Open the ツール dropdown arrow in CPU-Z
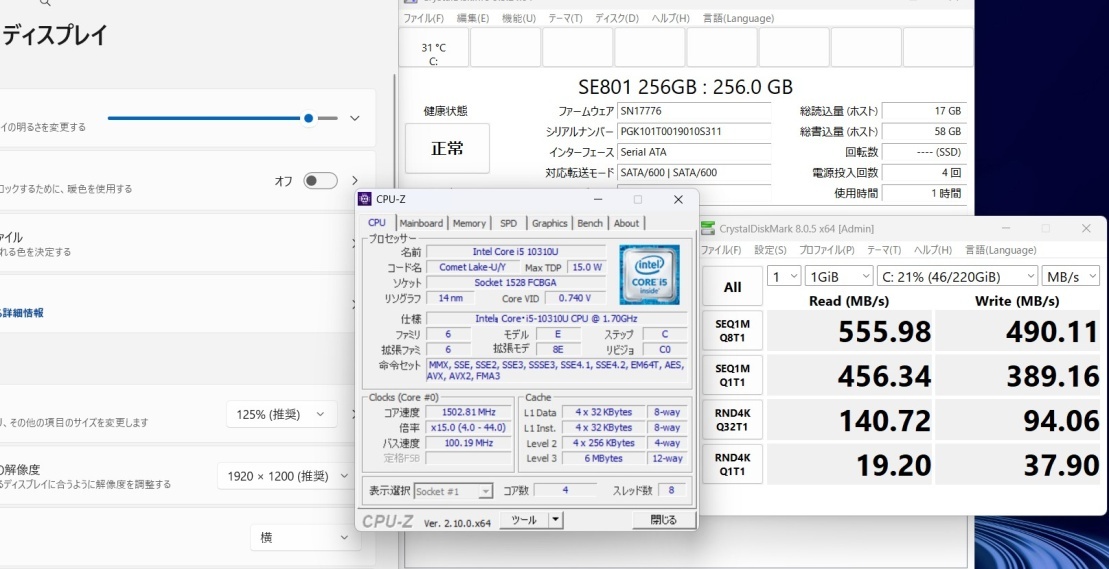 point(556,520)
